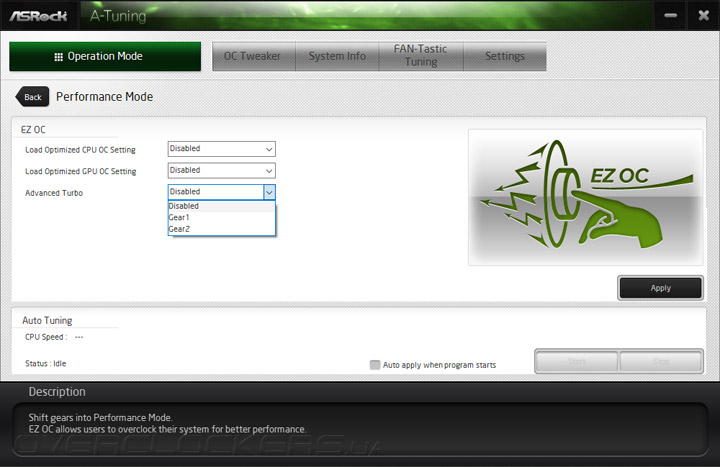Viewport: 720px width, 467px height.
Task: Click the ASRock logo
Action: tap(39, 16)
